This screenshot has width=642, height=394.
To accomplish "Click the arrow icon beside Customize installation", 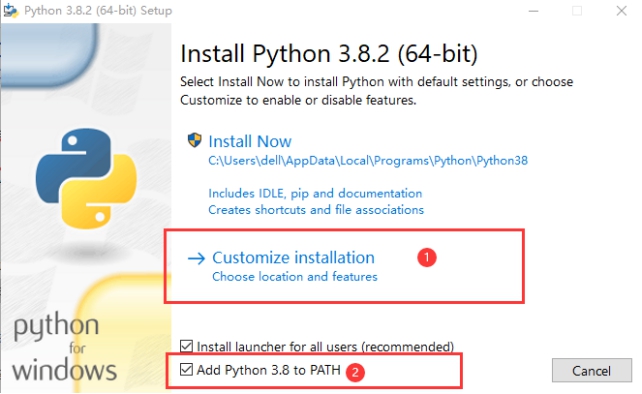I will pyautogui.click(x=196, y=258).
